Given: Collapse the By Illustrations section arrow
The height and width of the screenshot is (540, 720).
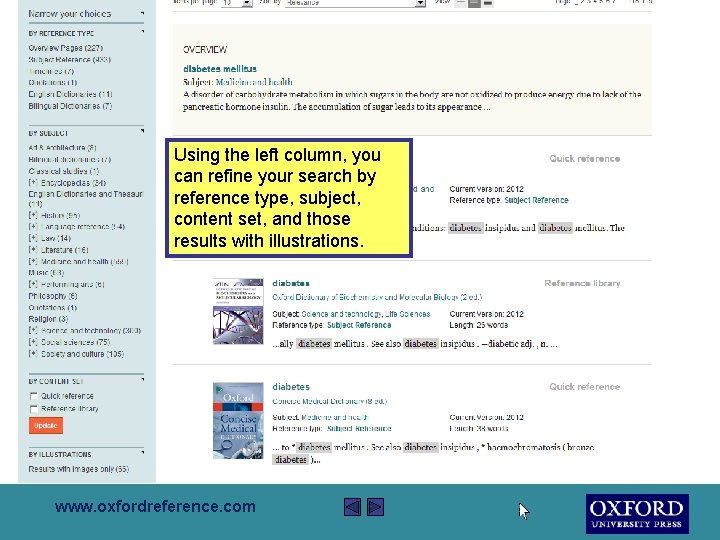Looking at the screenshot, I should (x=142, y=453).
